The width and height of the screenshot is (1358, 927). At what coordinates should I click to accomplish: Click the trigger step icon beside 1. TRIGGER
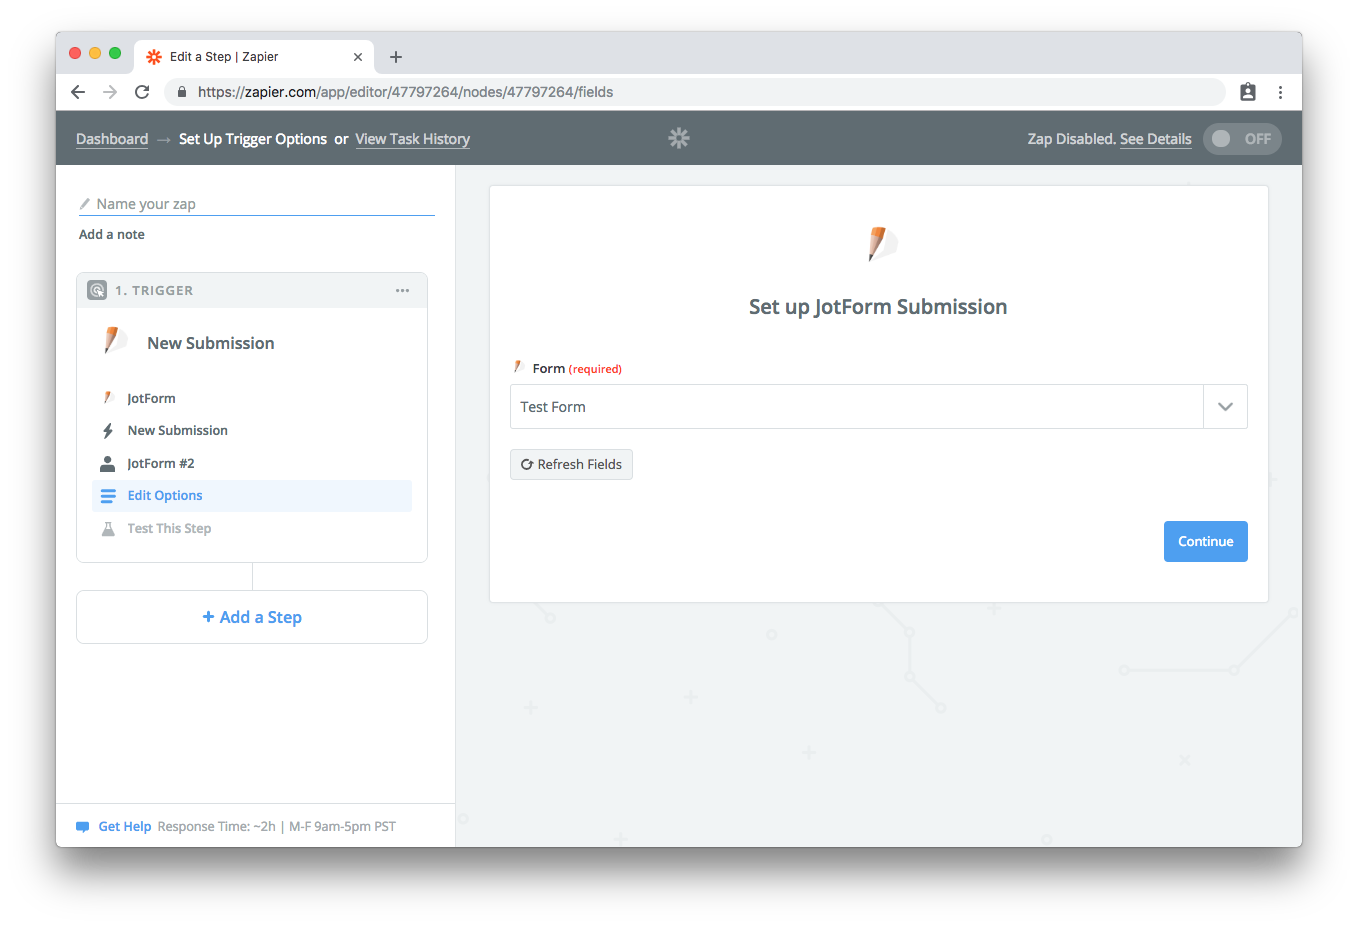point(97,290)
